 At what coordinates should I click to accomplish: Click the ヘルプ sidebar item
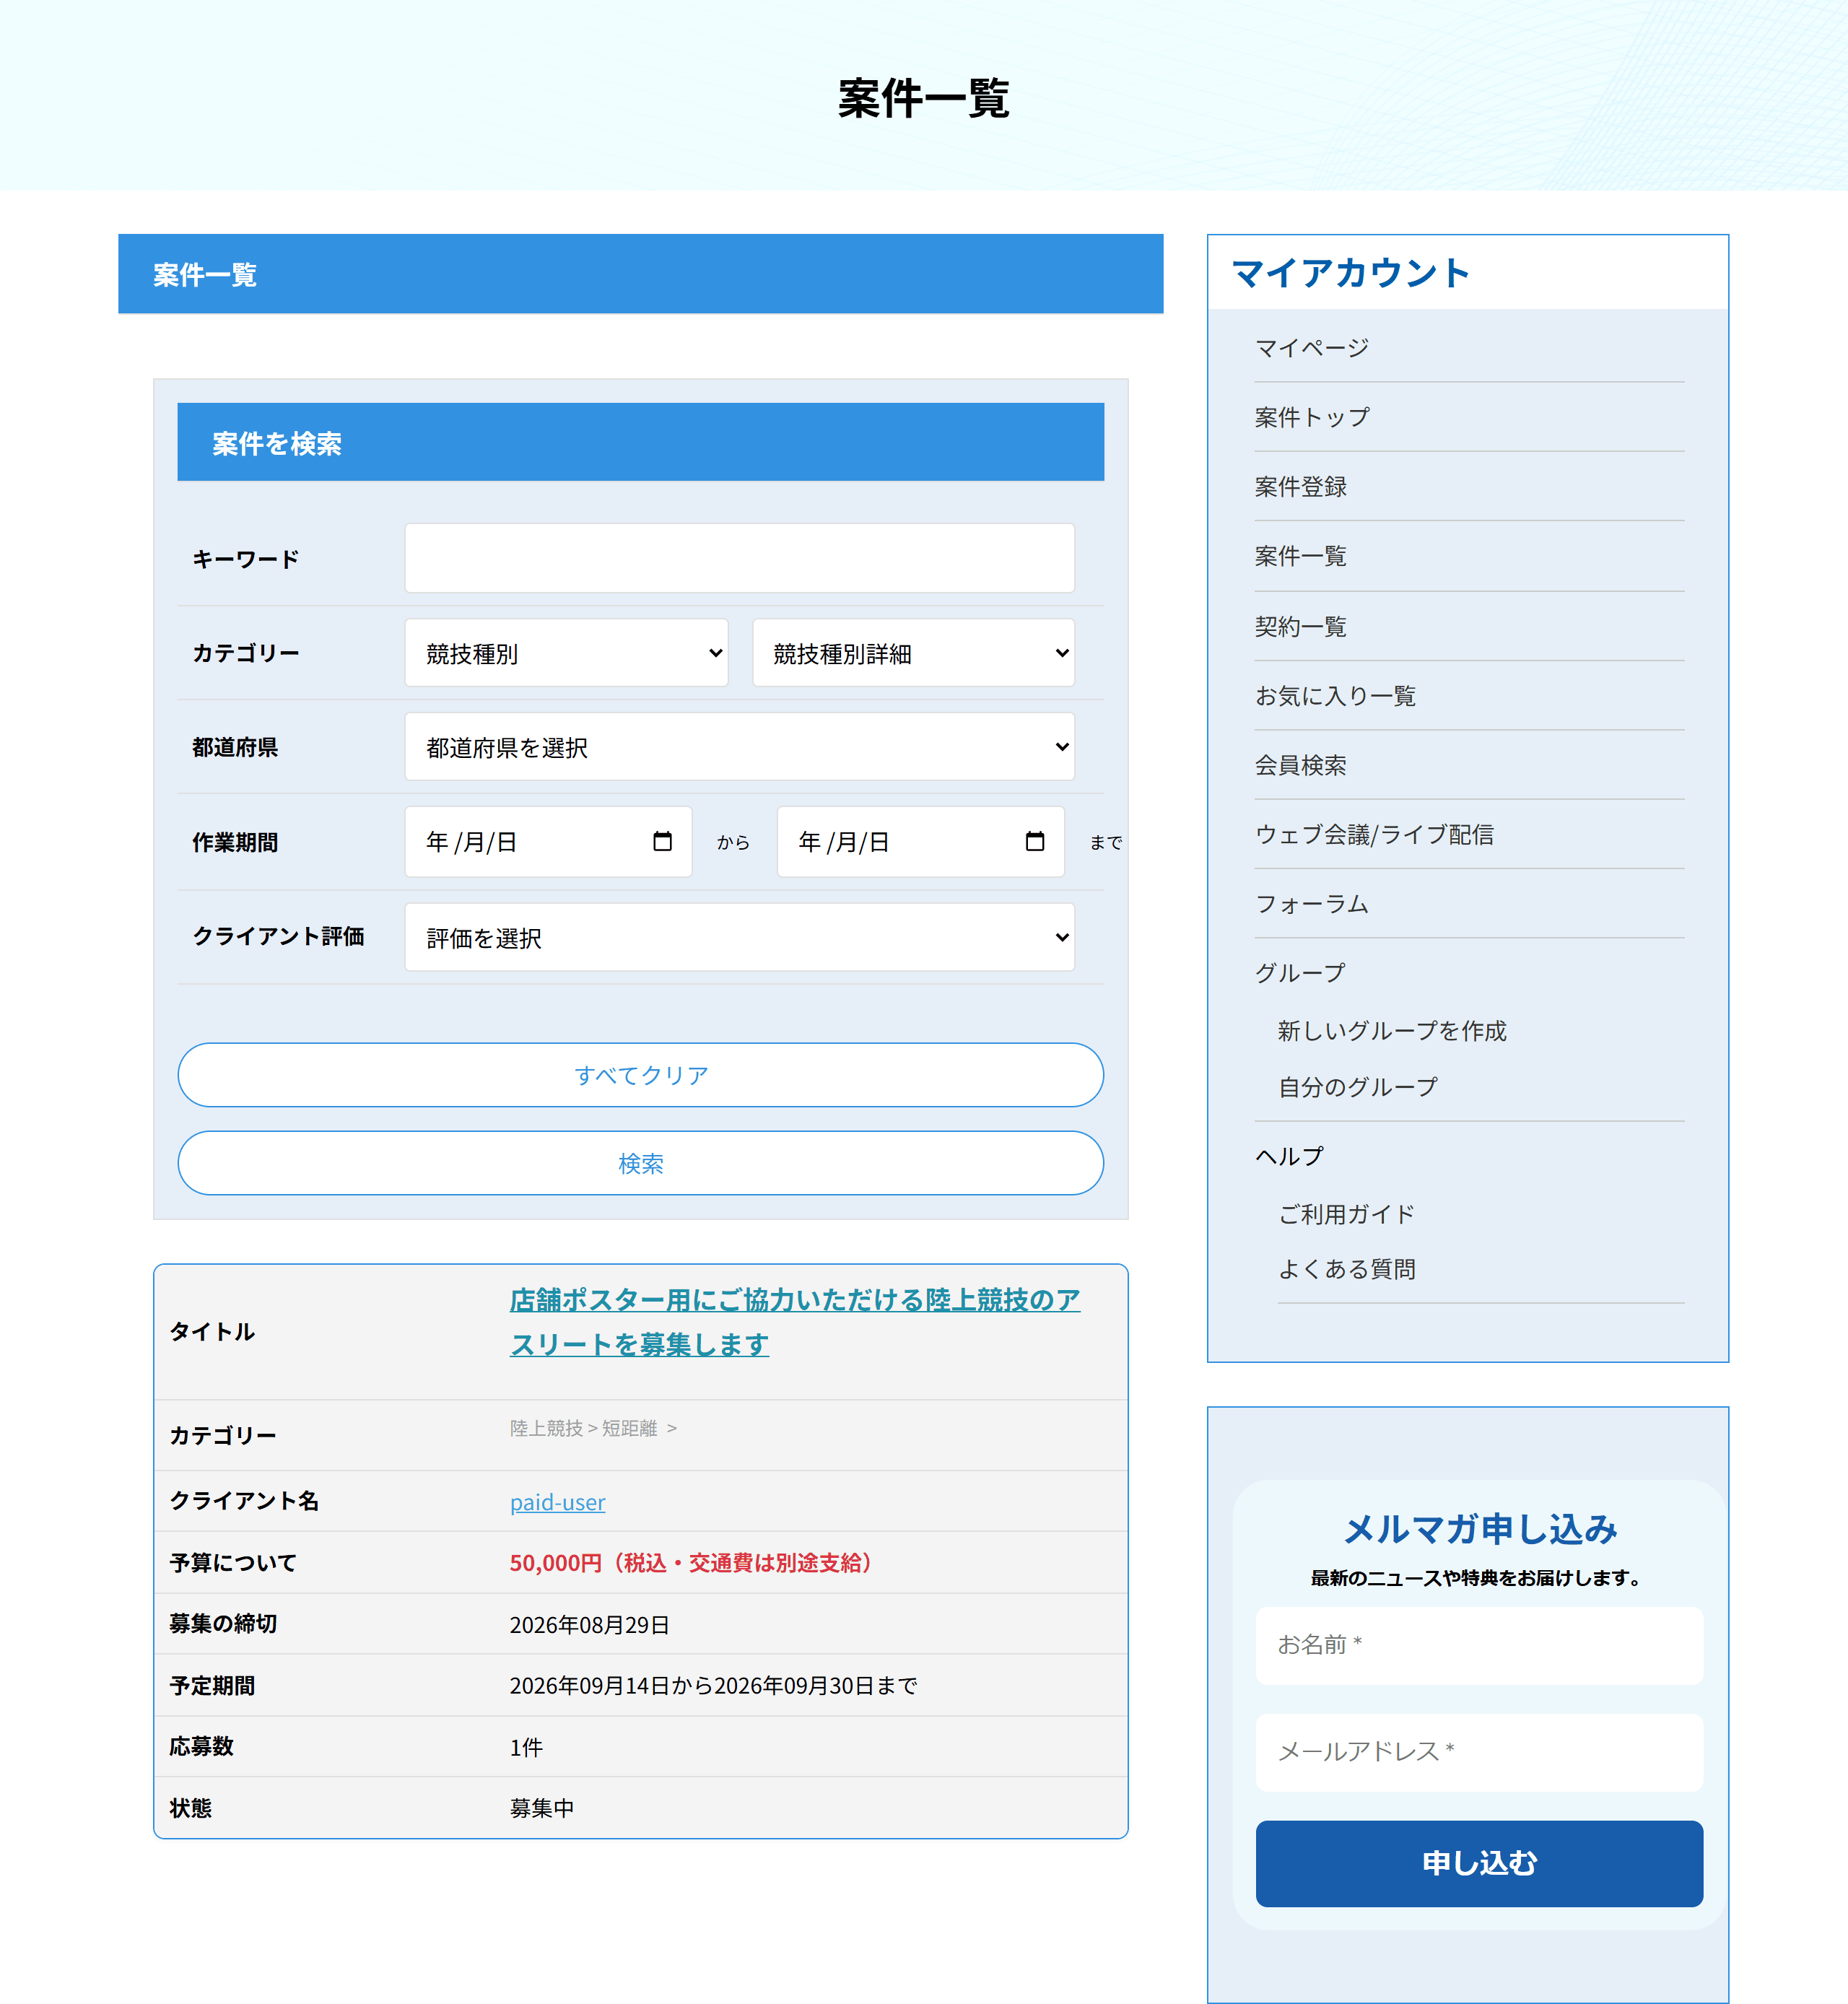[1289, 1156]
